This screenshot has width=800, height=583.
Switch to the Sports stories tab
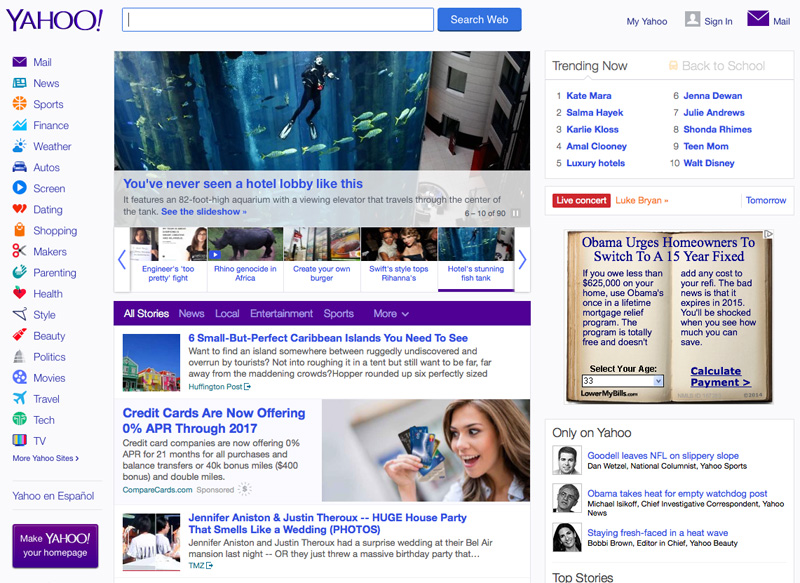[x=338, y=314]
